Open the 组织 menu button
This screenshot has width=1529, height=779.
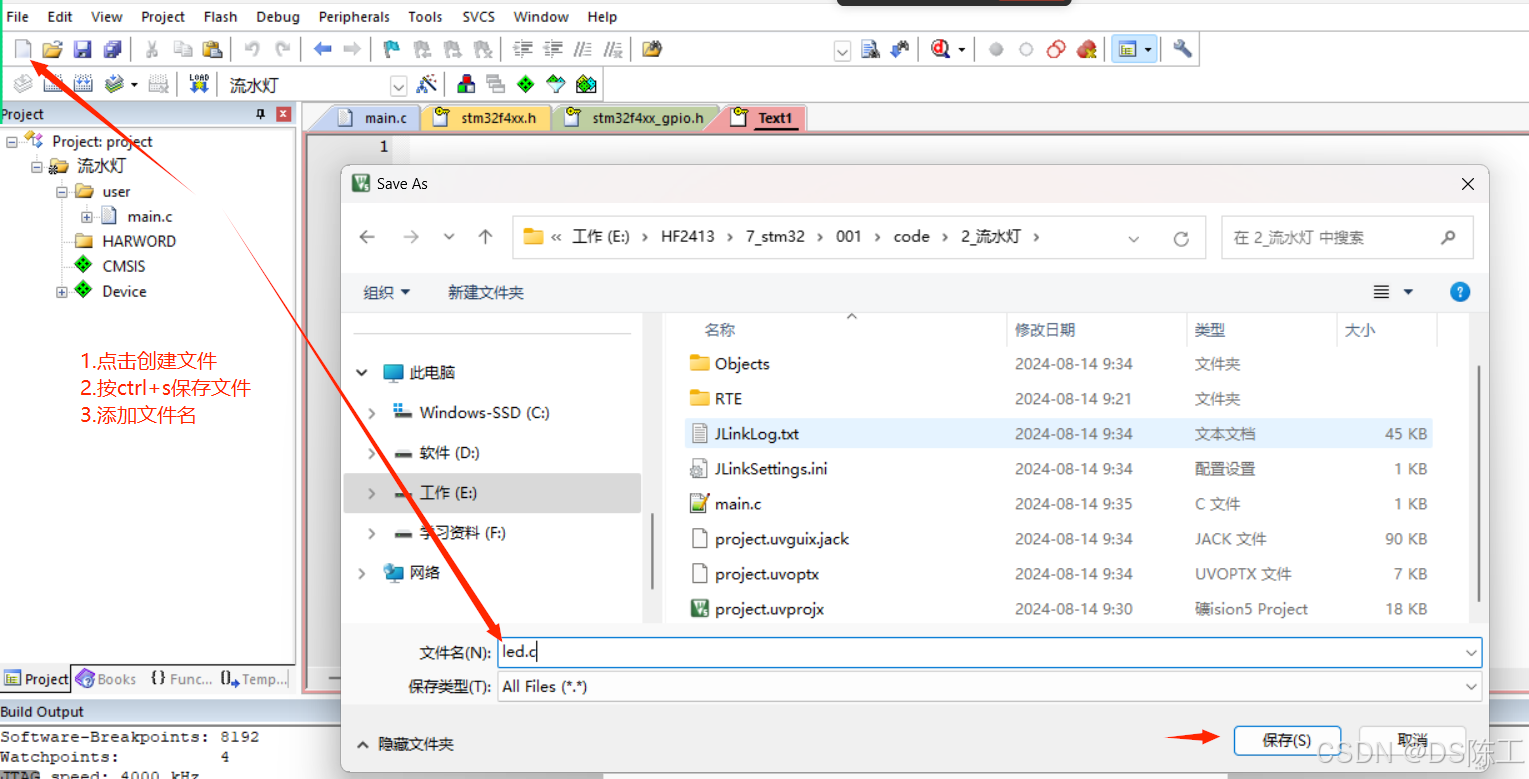(386, 292)
